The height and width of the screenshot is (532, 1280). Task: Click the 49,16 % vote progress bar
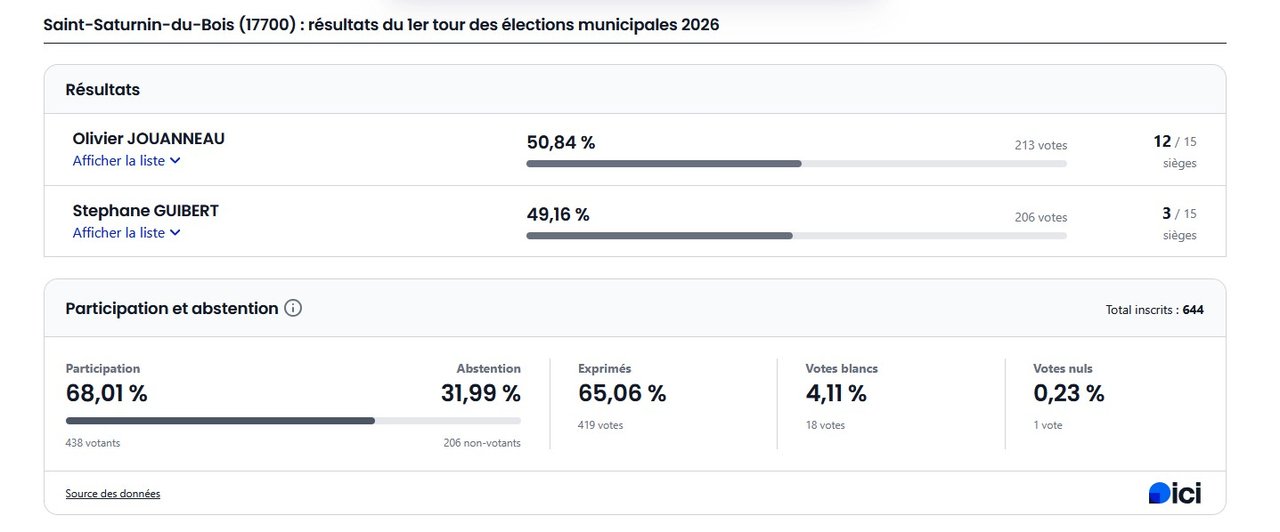[x=796, y=236]
